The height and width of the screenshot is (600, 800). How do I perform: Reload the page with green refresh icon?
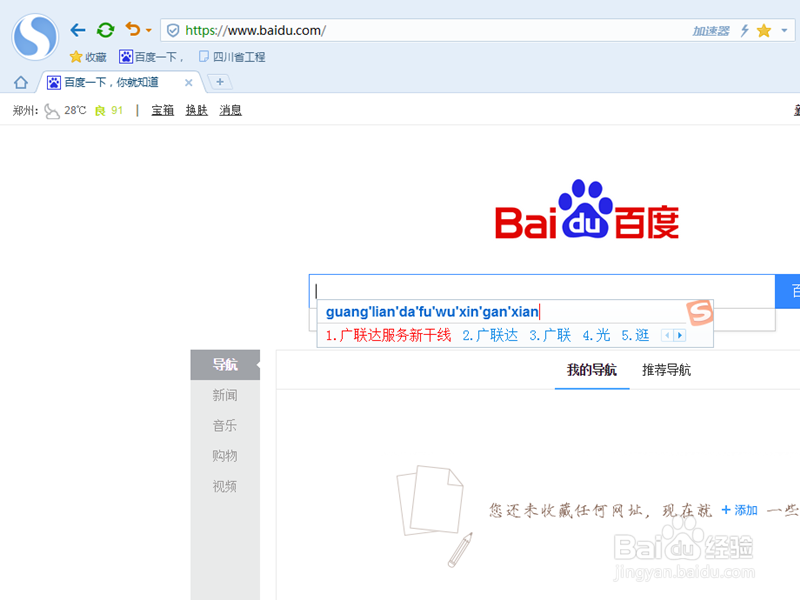tap(106, 30)
